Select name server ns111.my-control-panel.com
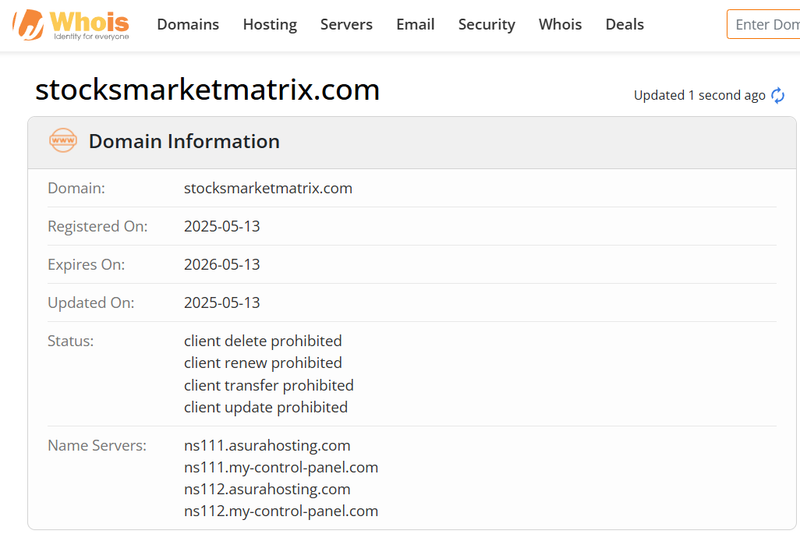The width and height of the screenshot is (800, 534). [281, 467]
